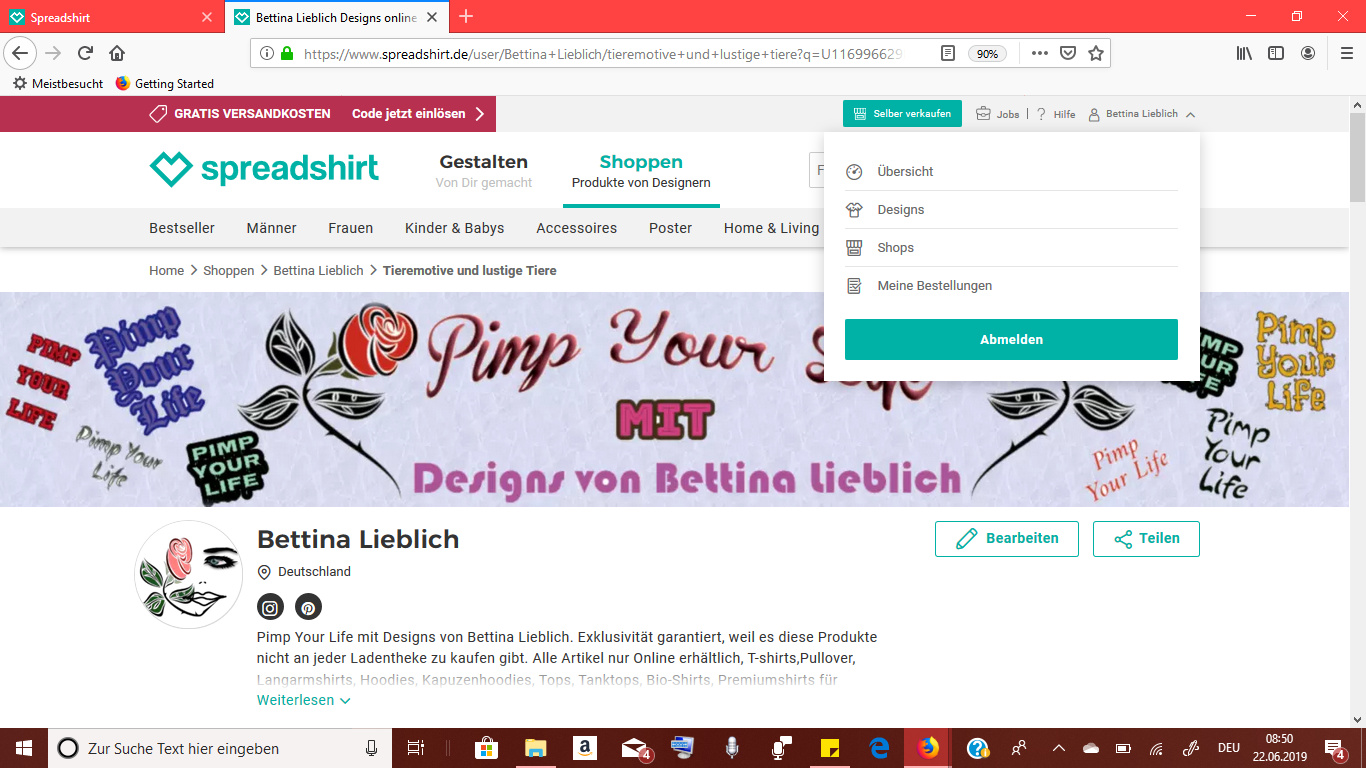Click the Firefox home icon
Screen dimensions: 1366x768
117,53
